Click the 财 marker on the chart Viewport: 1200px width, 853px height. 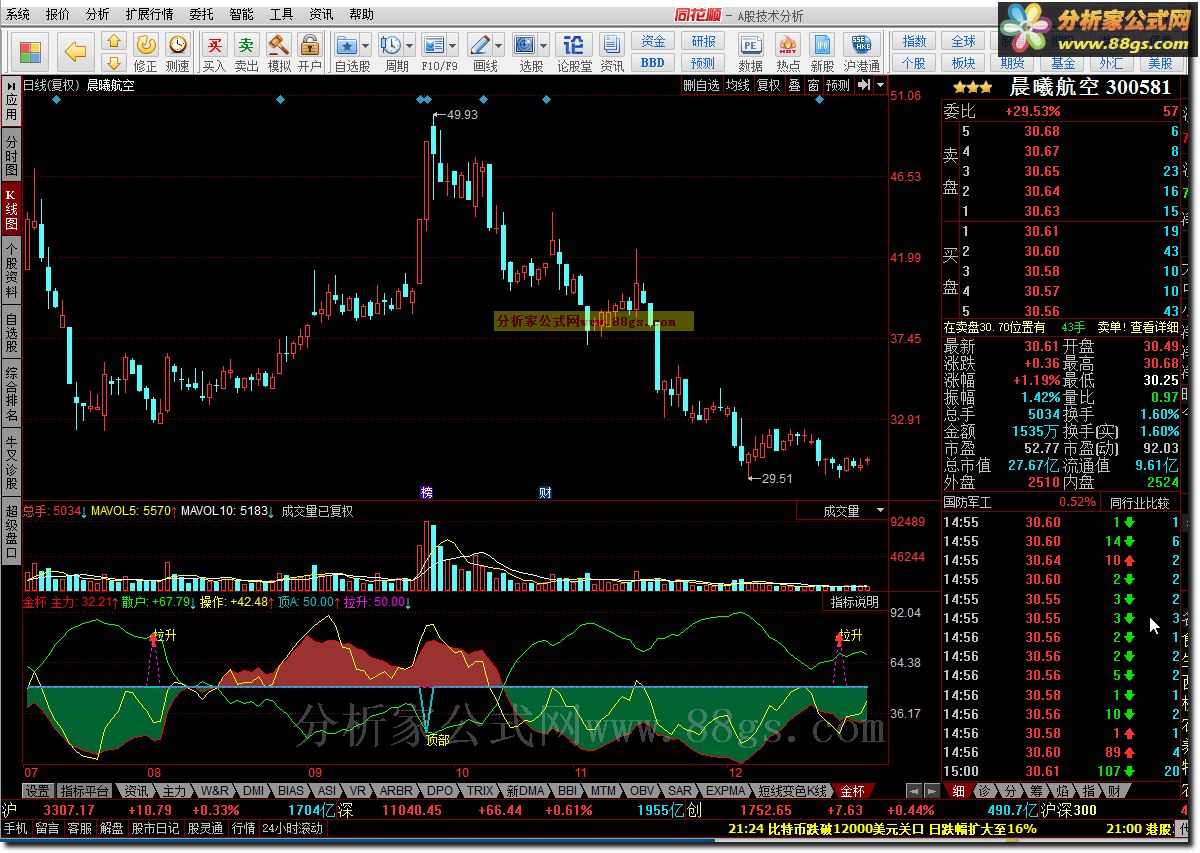pos(545,492)
